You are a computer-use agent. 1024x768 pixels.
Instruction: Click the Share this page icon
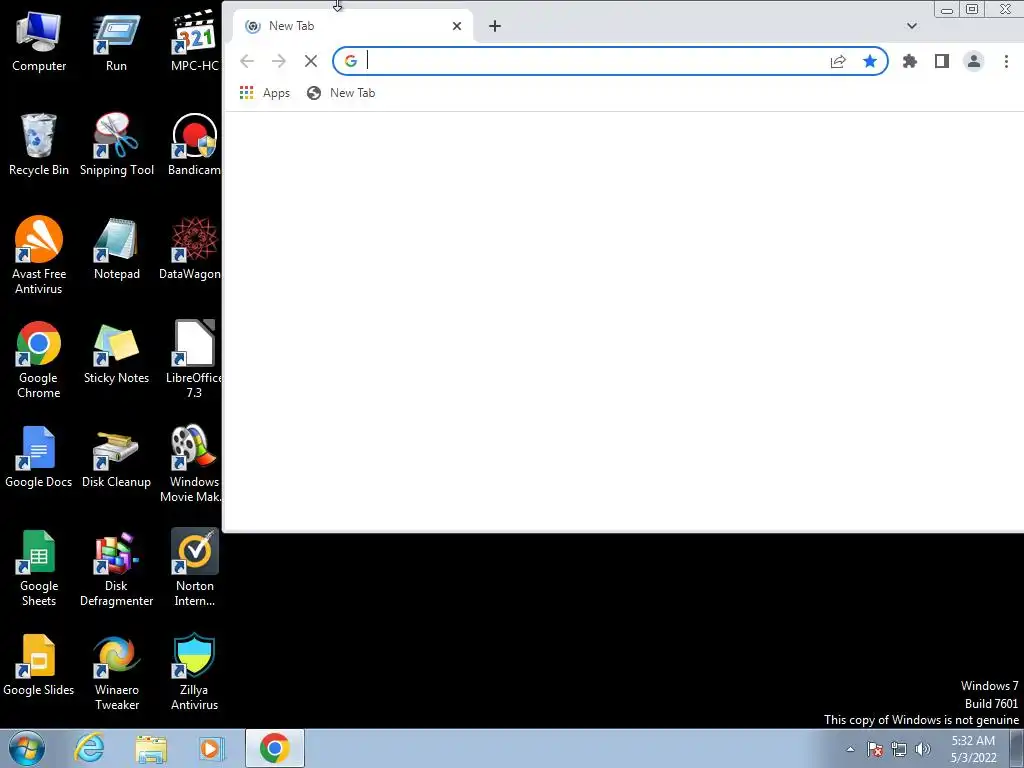pos(838,61)
